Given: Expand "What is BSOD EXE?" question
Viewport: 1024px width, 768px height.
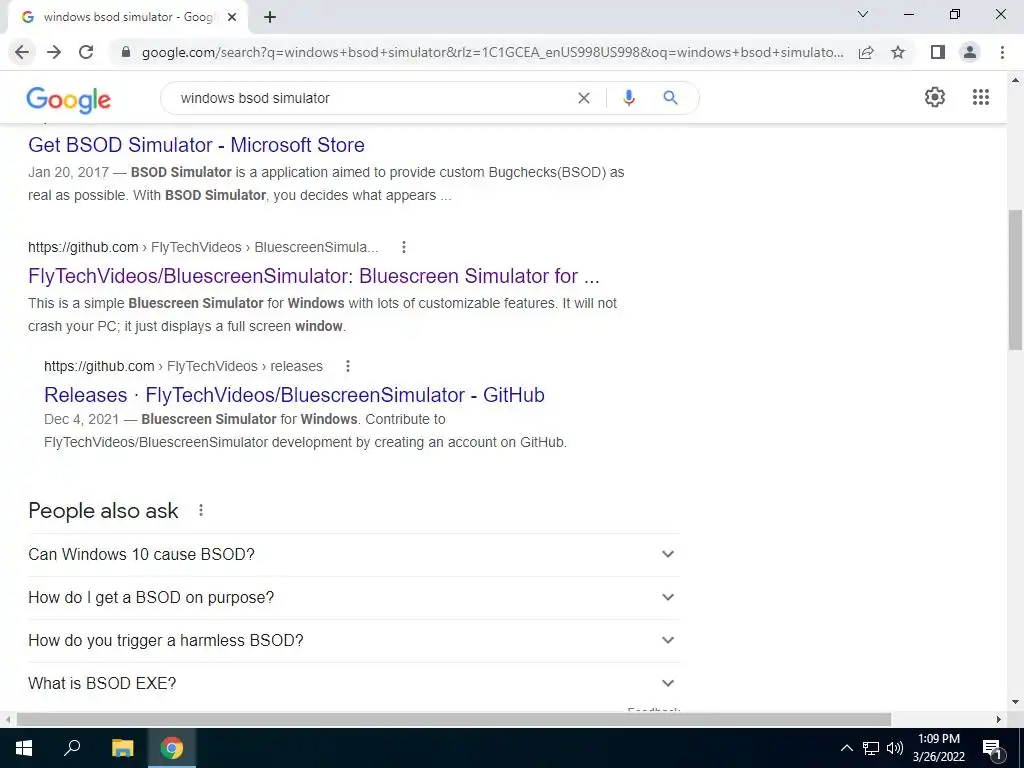Looking at the screenshot, I should click(354, 684).
